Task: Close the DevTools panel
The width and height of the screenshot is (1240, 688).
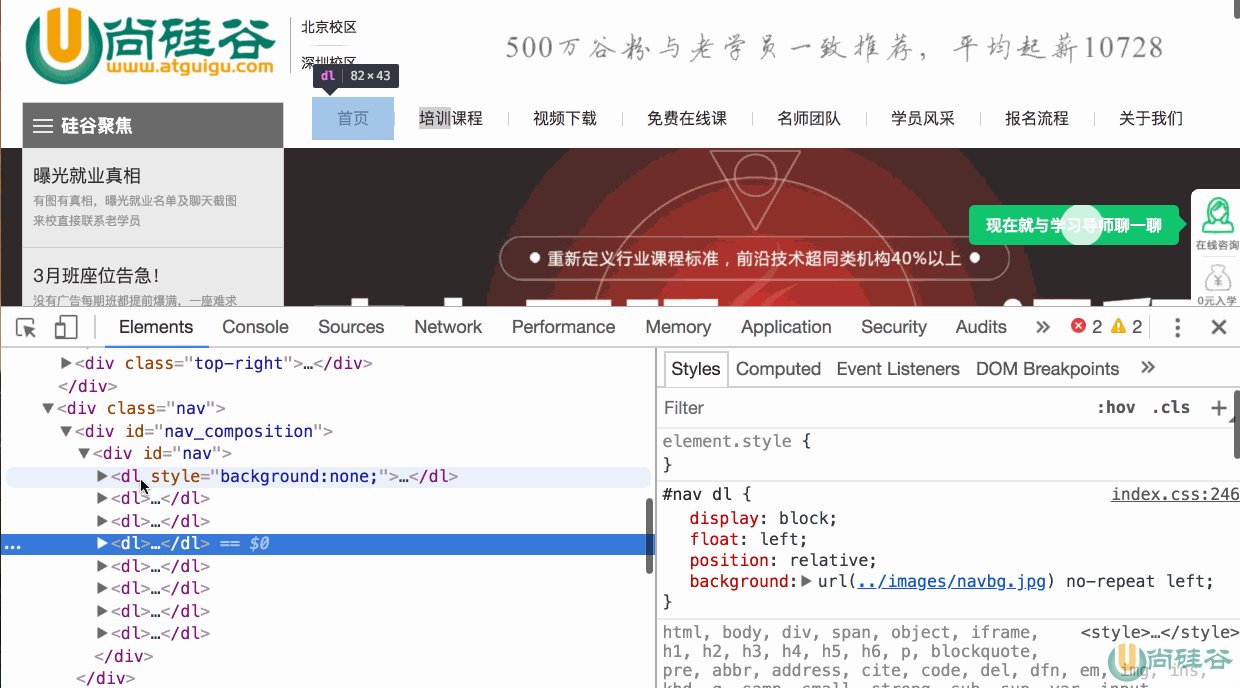Action: [1219, 327]
